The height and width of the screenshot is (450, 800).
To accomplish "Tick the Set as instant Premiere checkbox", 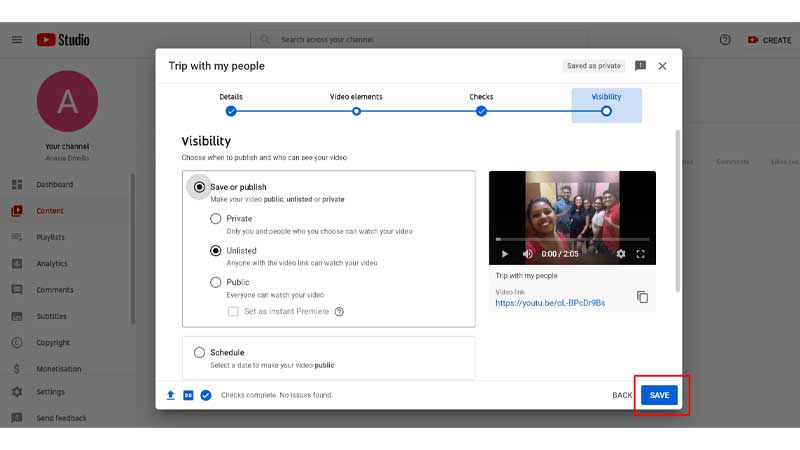I will click(x=233, y=311).
